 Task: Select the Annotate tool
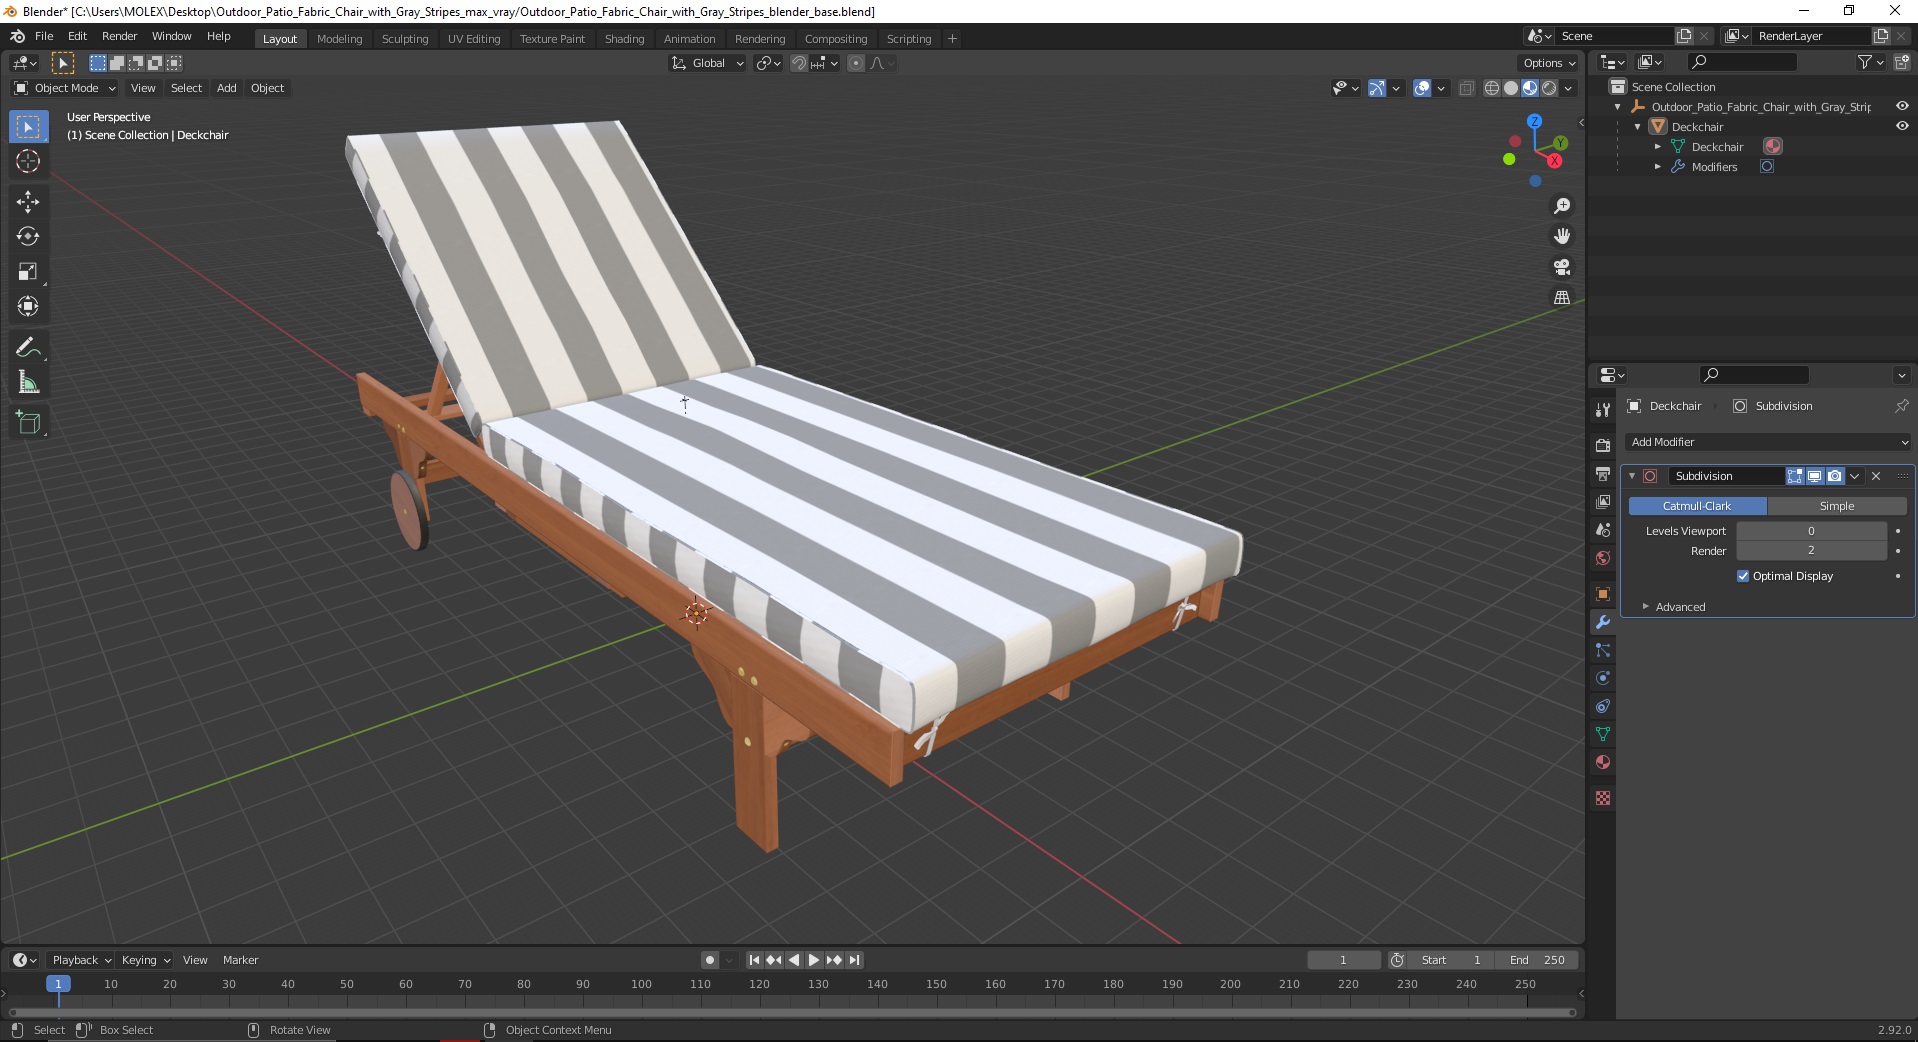[28, 348]
